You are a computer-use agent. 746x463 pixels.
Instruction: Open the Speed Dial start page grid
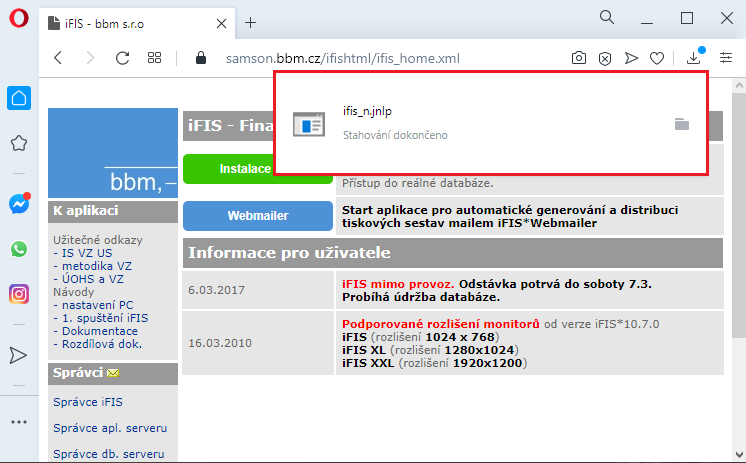point(154,58)
